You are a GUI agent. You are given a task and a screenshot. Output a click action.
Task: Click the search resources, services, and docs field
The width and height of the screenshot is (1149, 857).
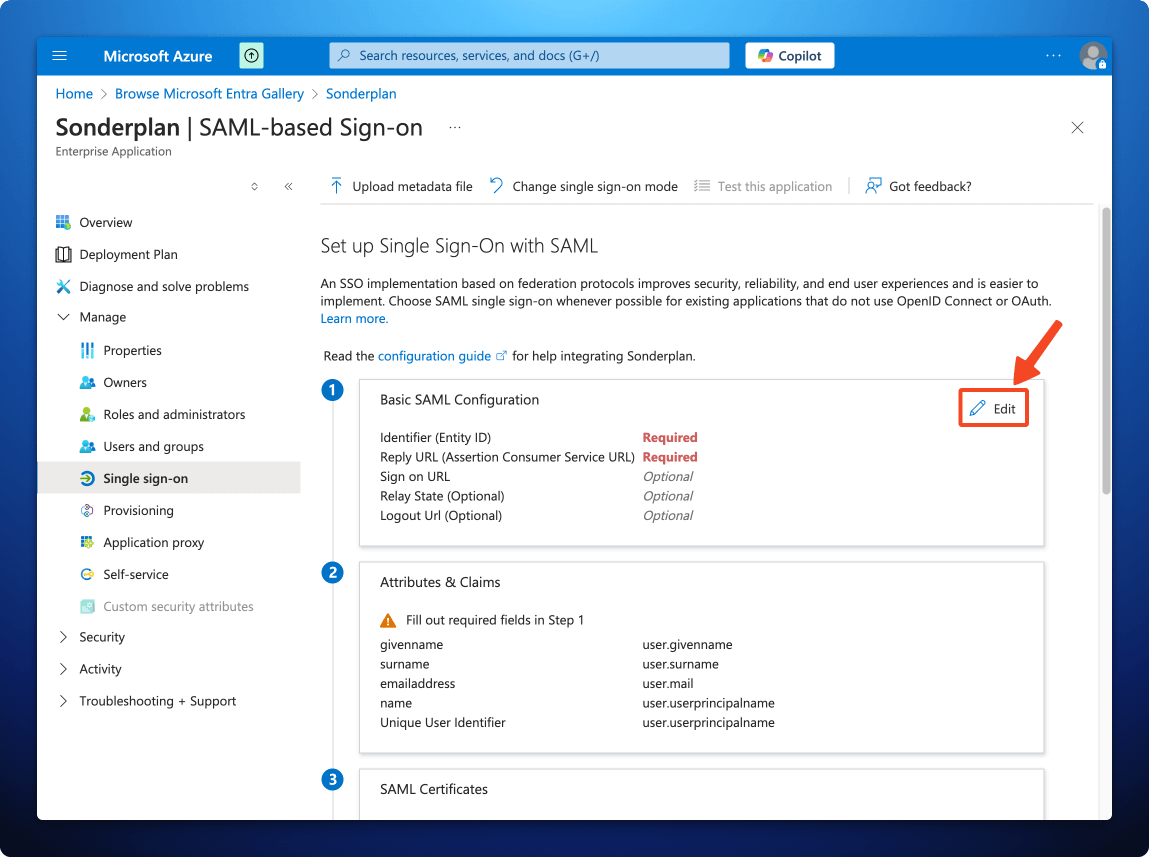coord(528,55)
